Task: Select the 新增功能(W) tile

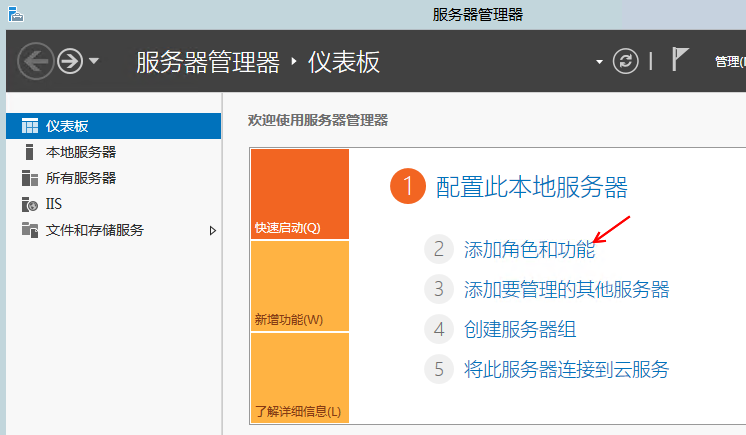Action: click(x=299, y=286)
